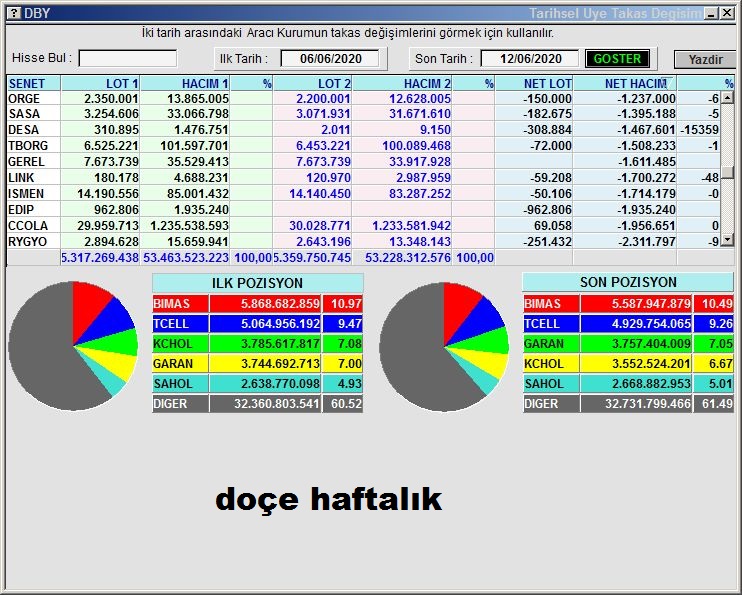Click the ILK POZISYON pie chart
This screenshot has height=595, width=742.
coord(73,346)
